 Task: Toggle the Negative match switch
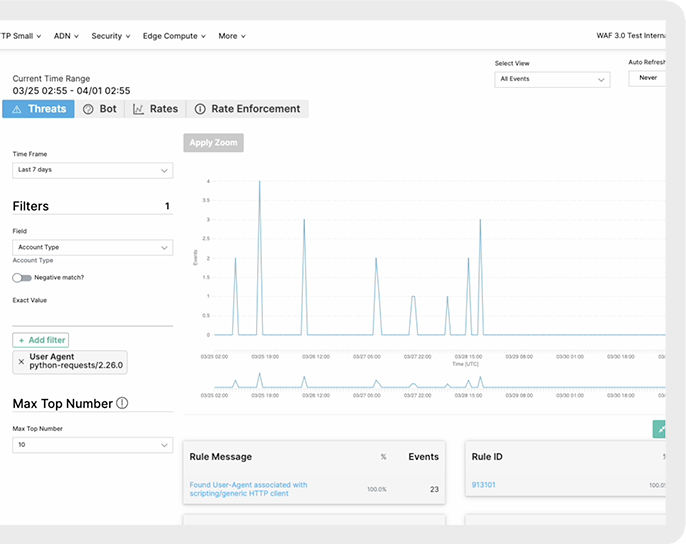click(x=22, y=277)
